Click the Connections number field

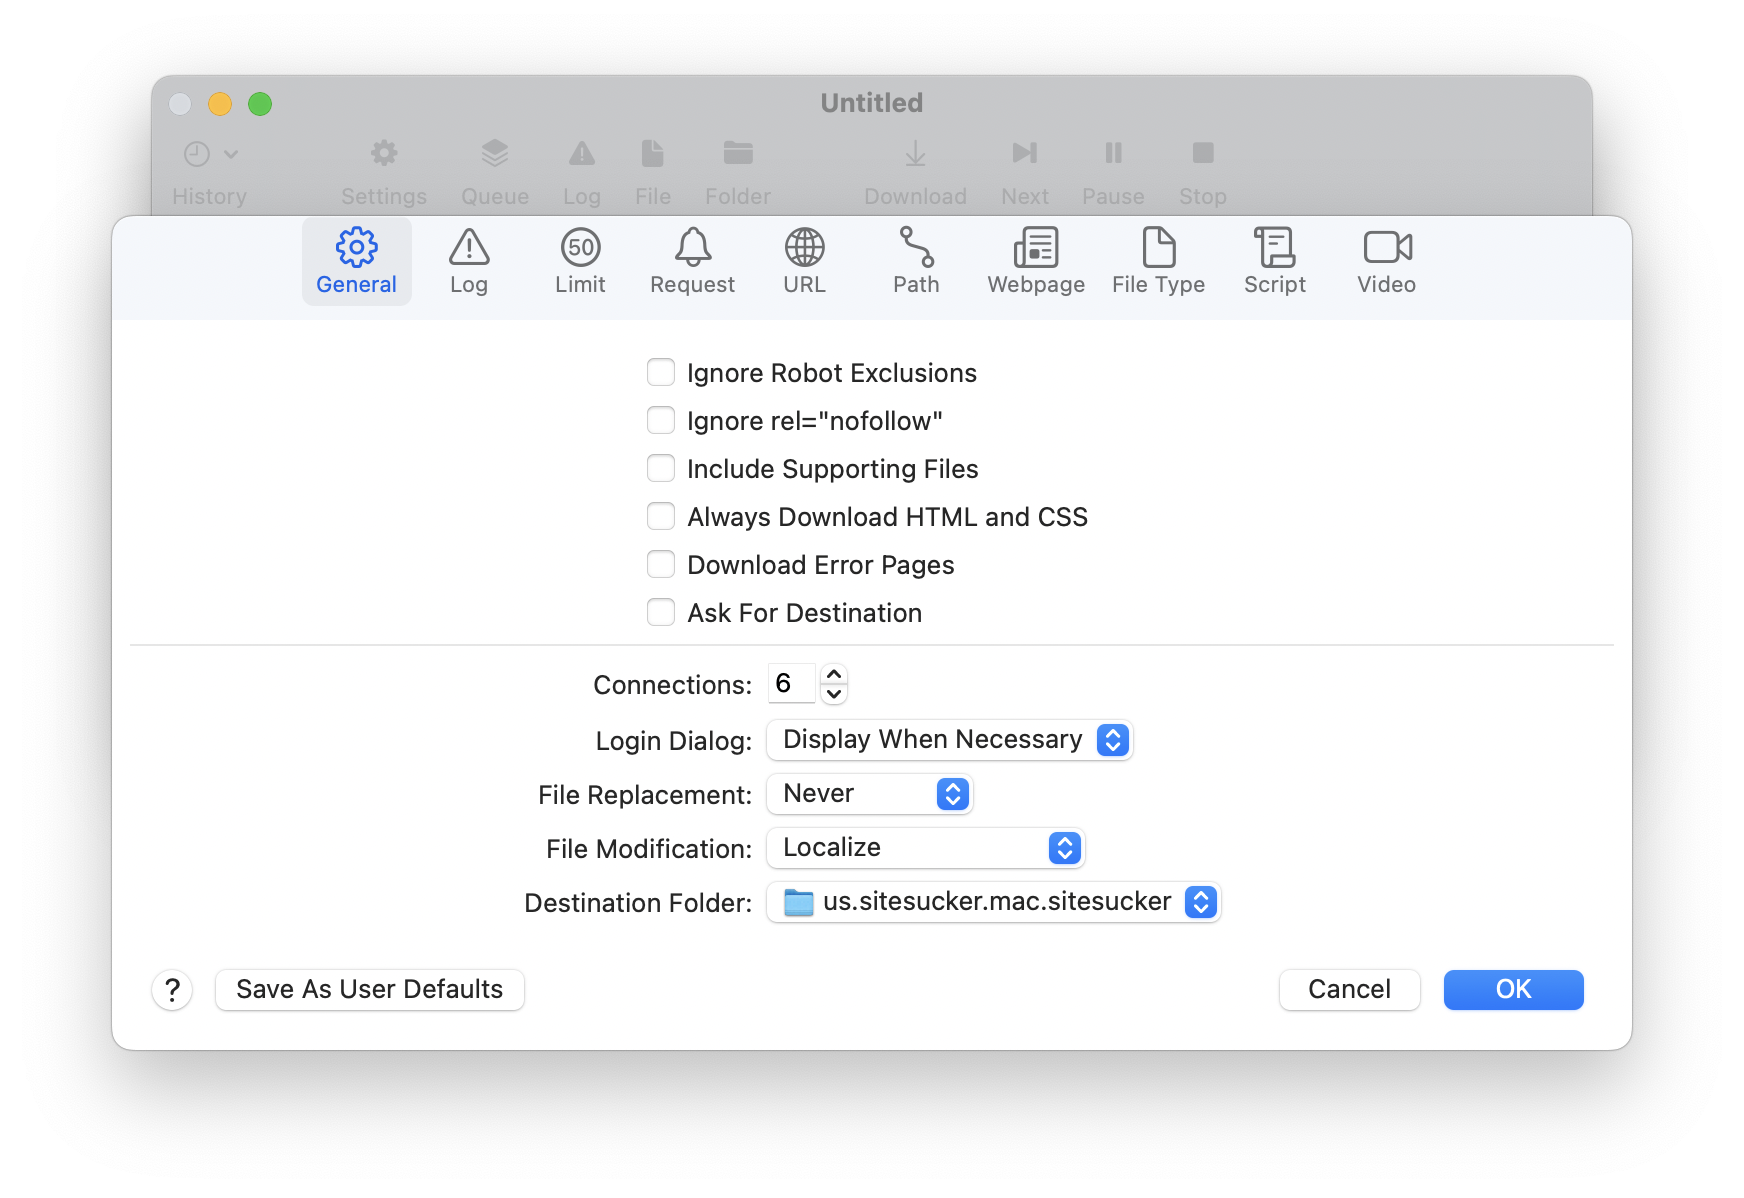(791, 684)
